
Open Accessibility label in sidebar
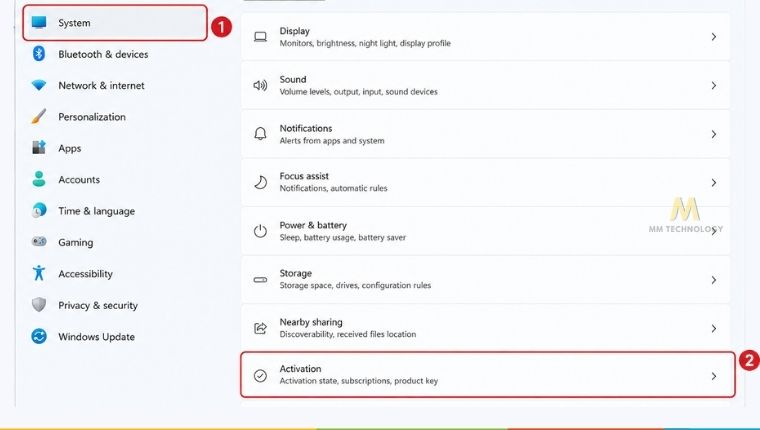(x=85, y=274)
